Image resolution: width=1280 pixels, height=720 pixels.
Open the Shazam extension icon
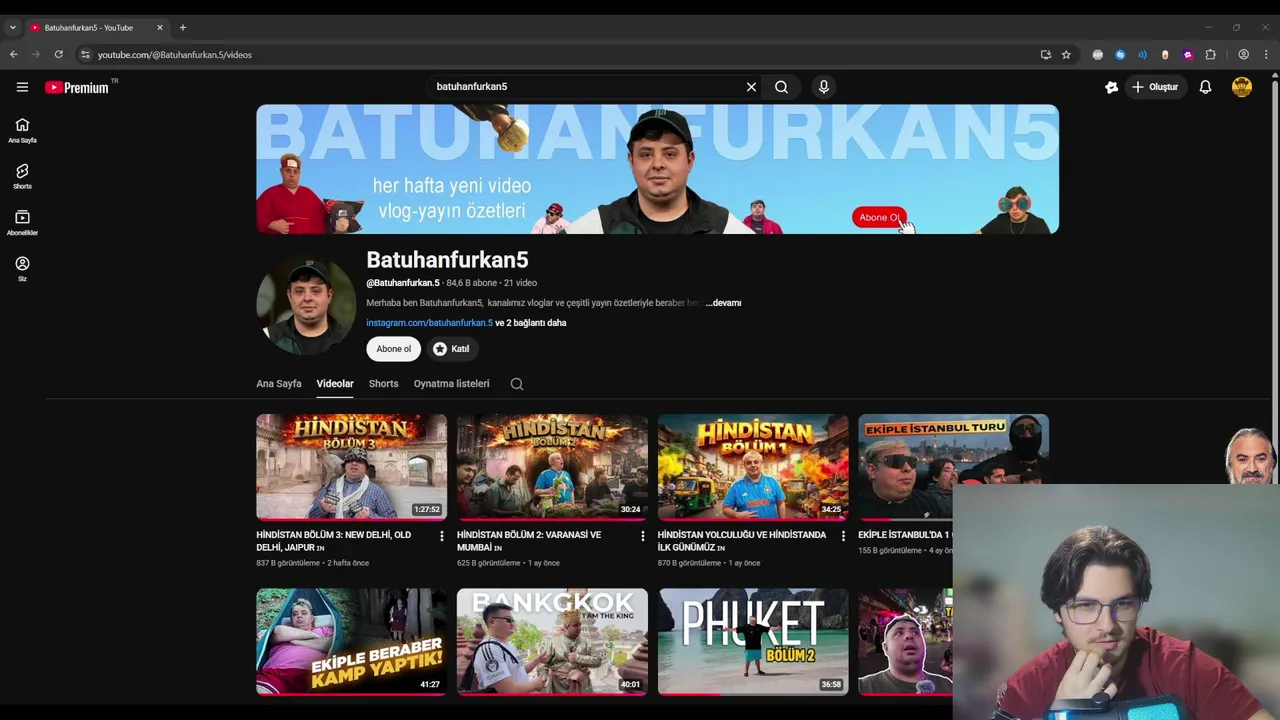pos(1120,55)
